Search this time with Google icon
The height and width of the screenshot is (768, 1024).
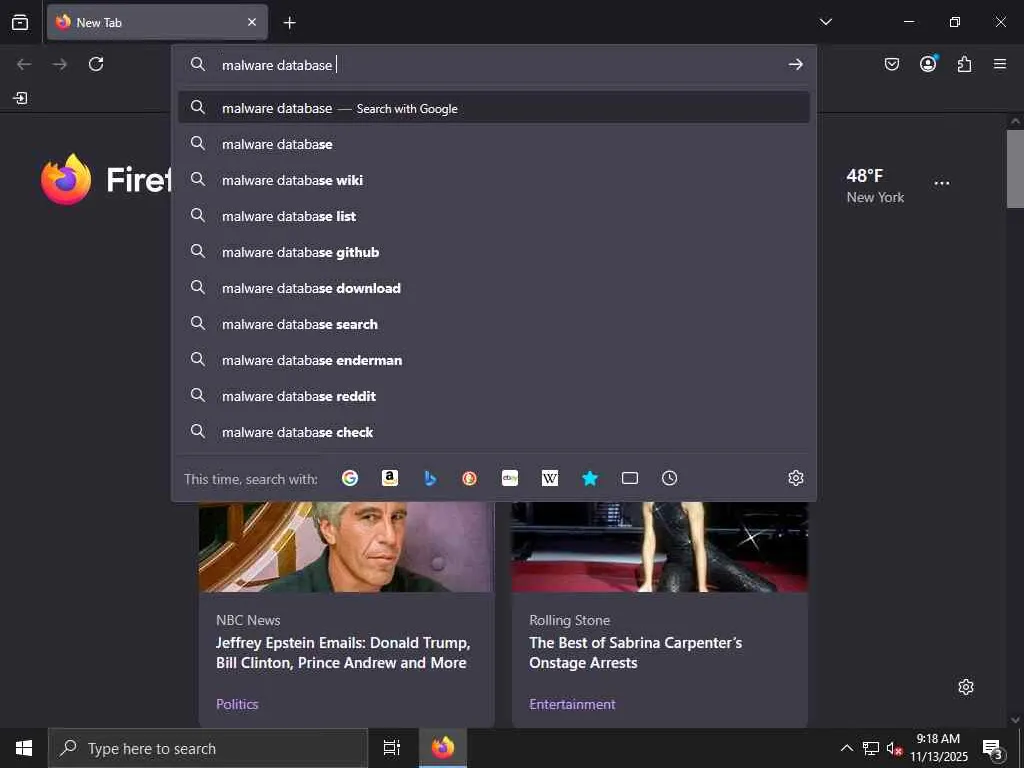350,478
